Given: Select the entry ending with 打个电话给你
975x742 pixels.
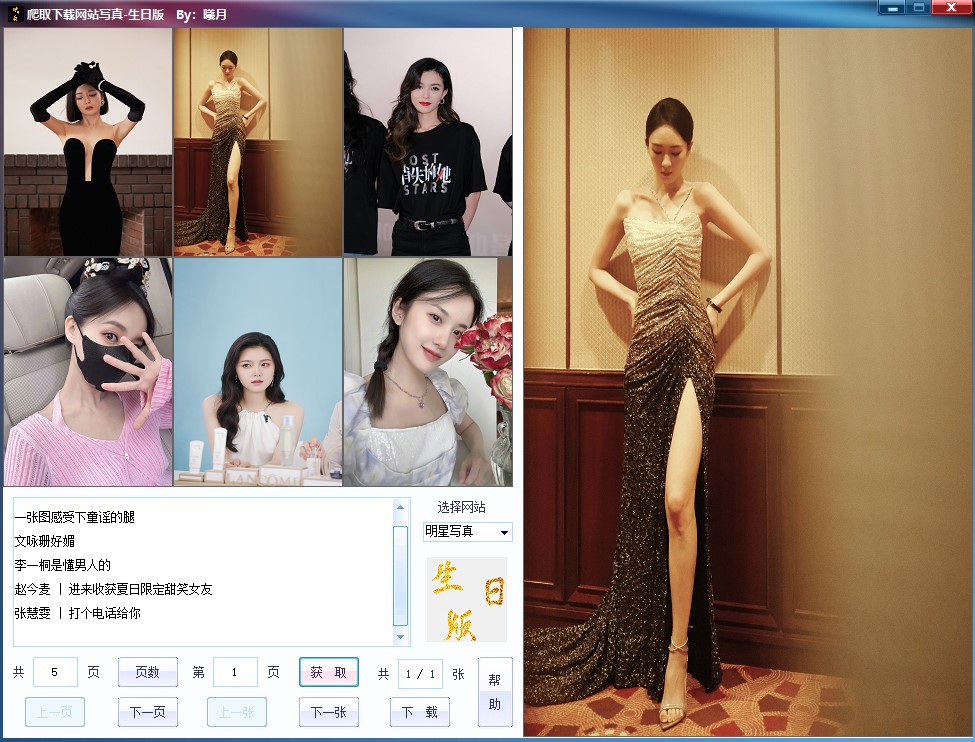Looking at the screenshot, I should [77, 613].
